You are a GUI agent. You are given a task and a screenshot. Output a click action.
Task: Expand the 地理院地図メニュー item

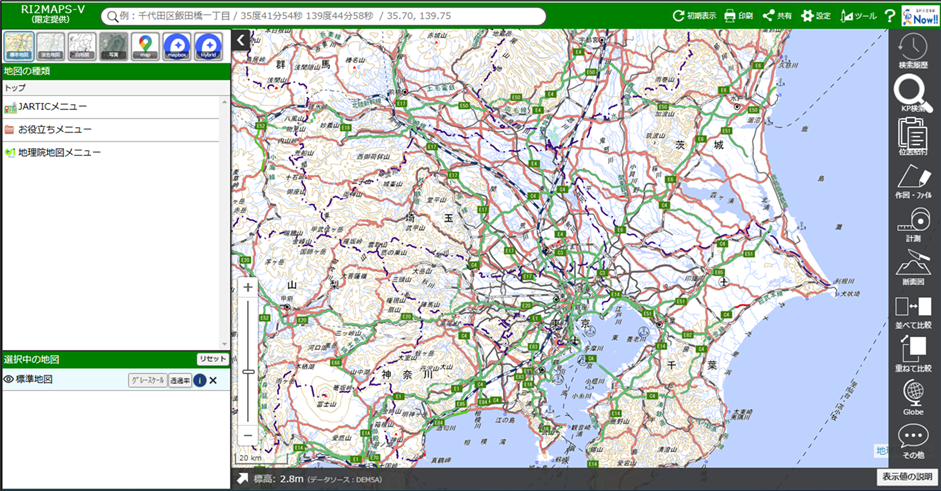pyautogui.click(x=59, y=152)
